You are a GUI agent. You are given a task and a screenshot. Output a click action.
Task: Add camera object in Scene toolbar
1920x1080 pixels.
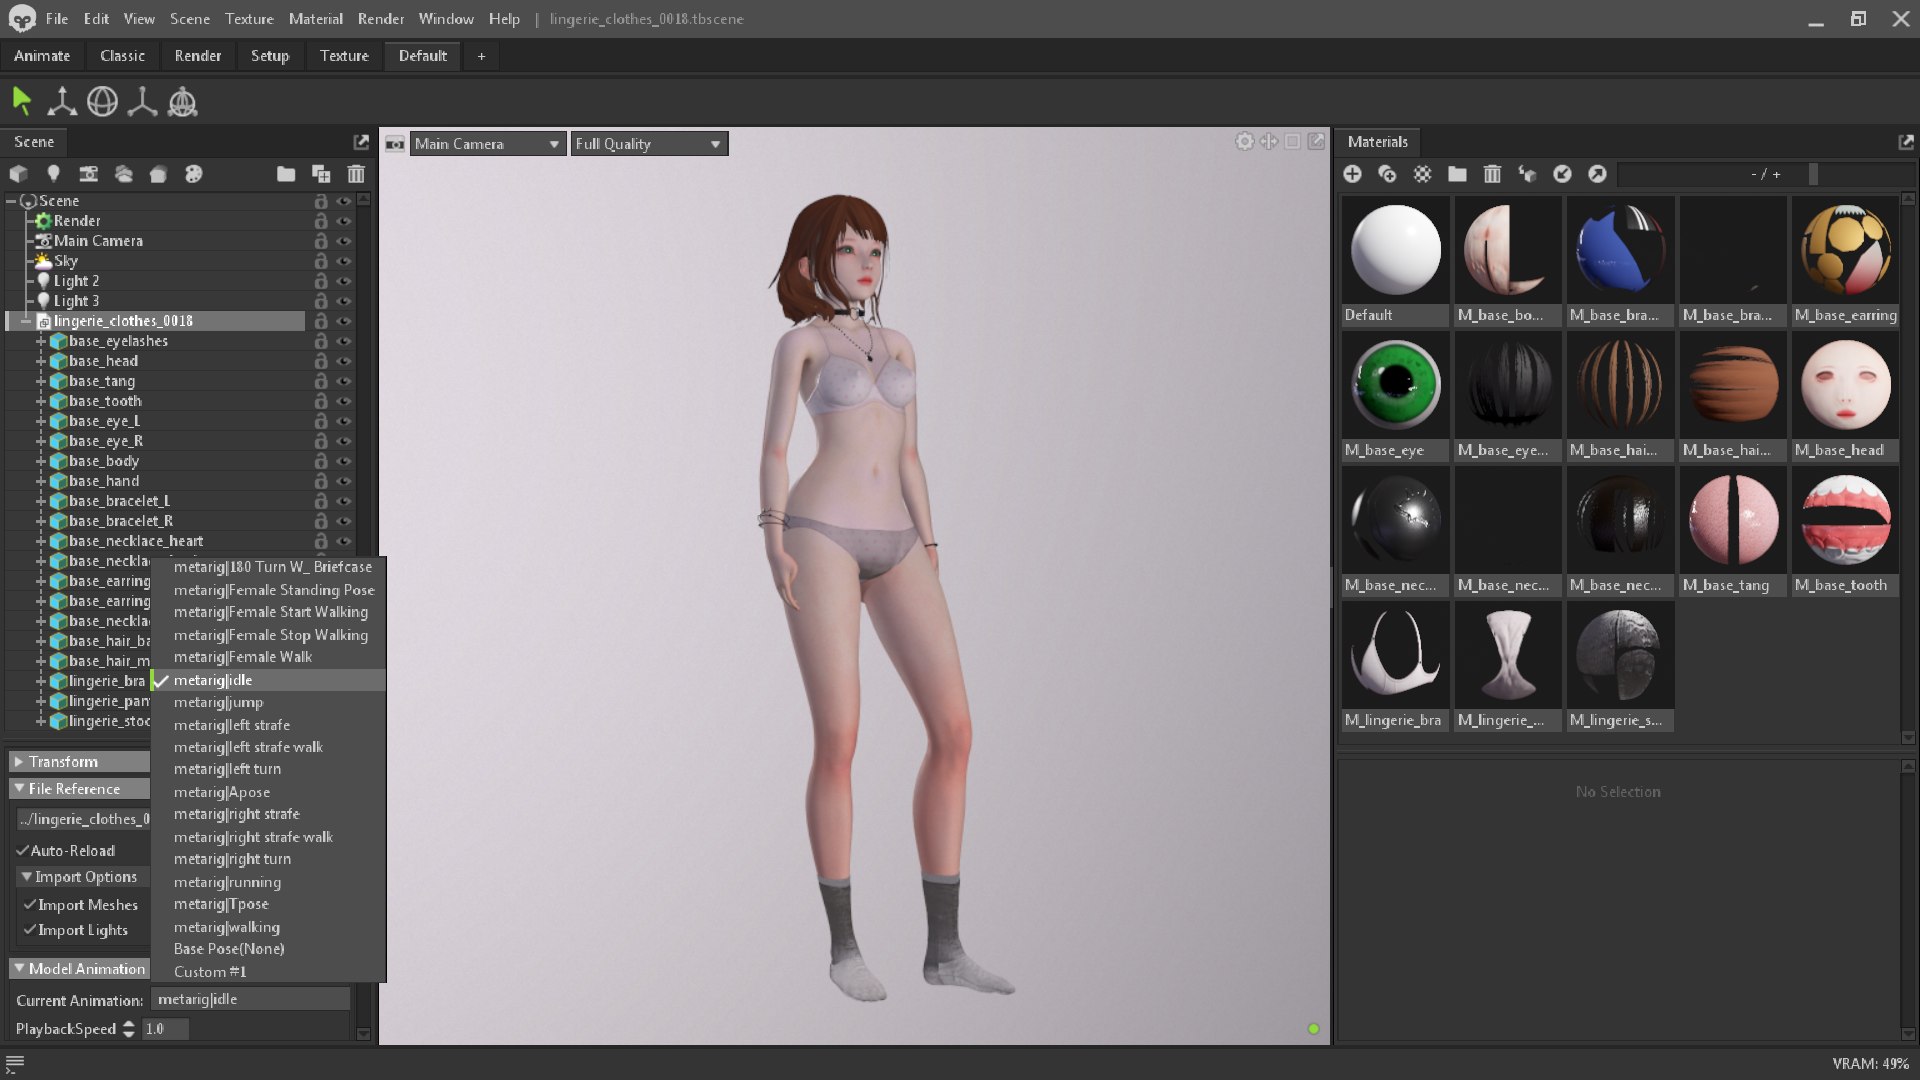click(88, 174)
